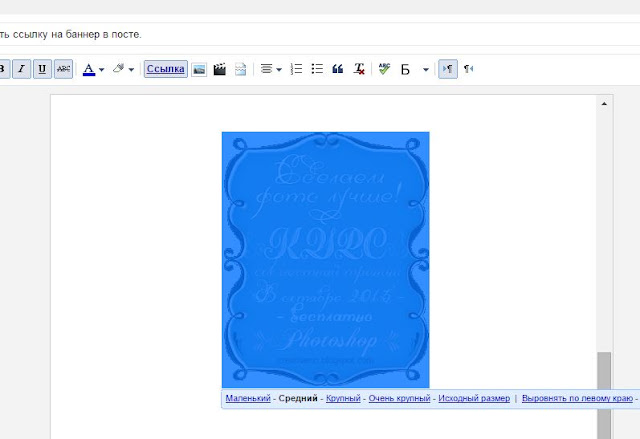Apply text background highlight color
640x439 pixels.
click(x=119, y=69)
